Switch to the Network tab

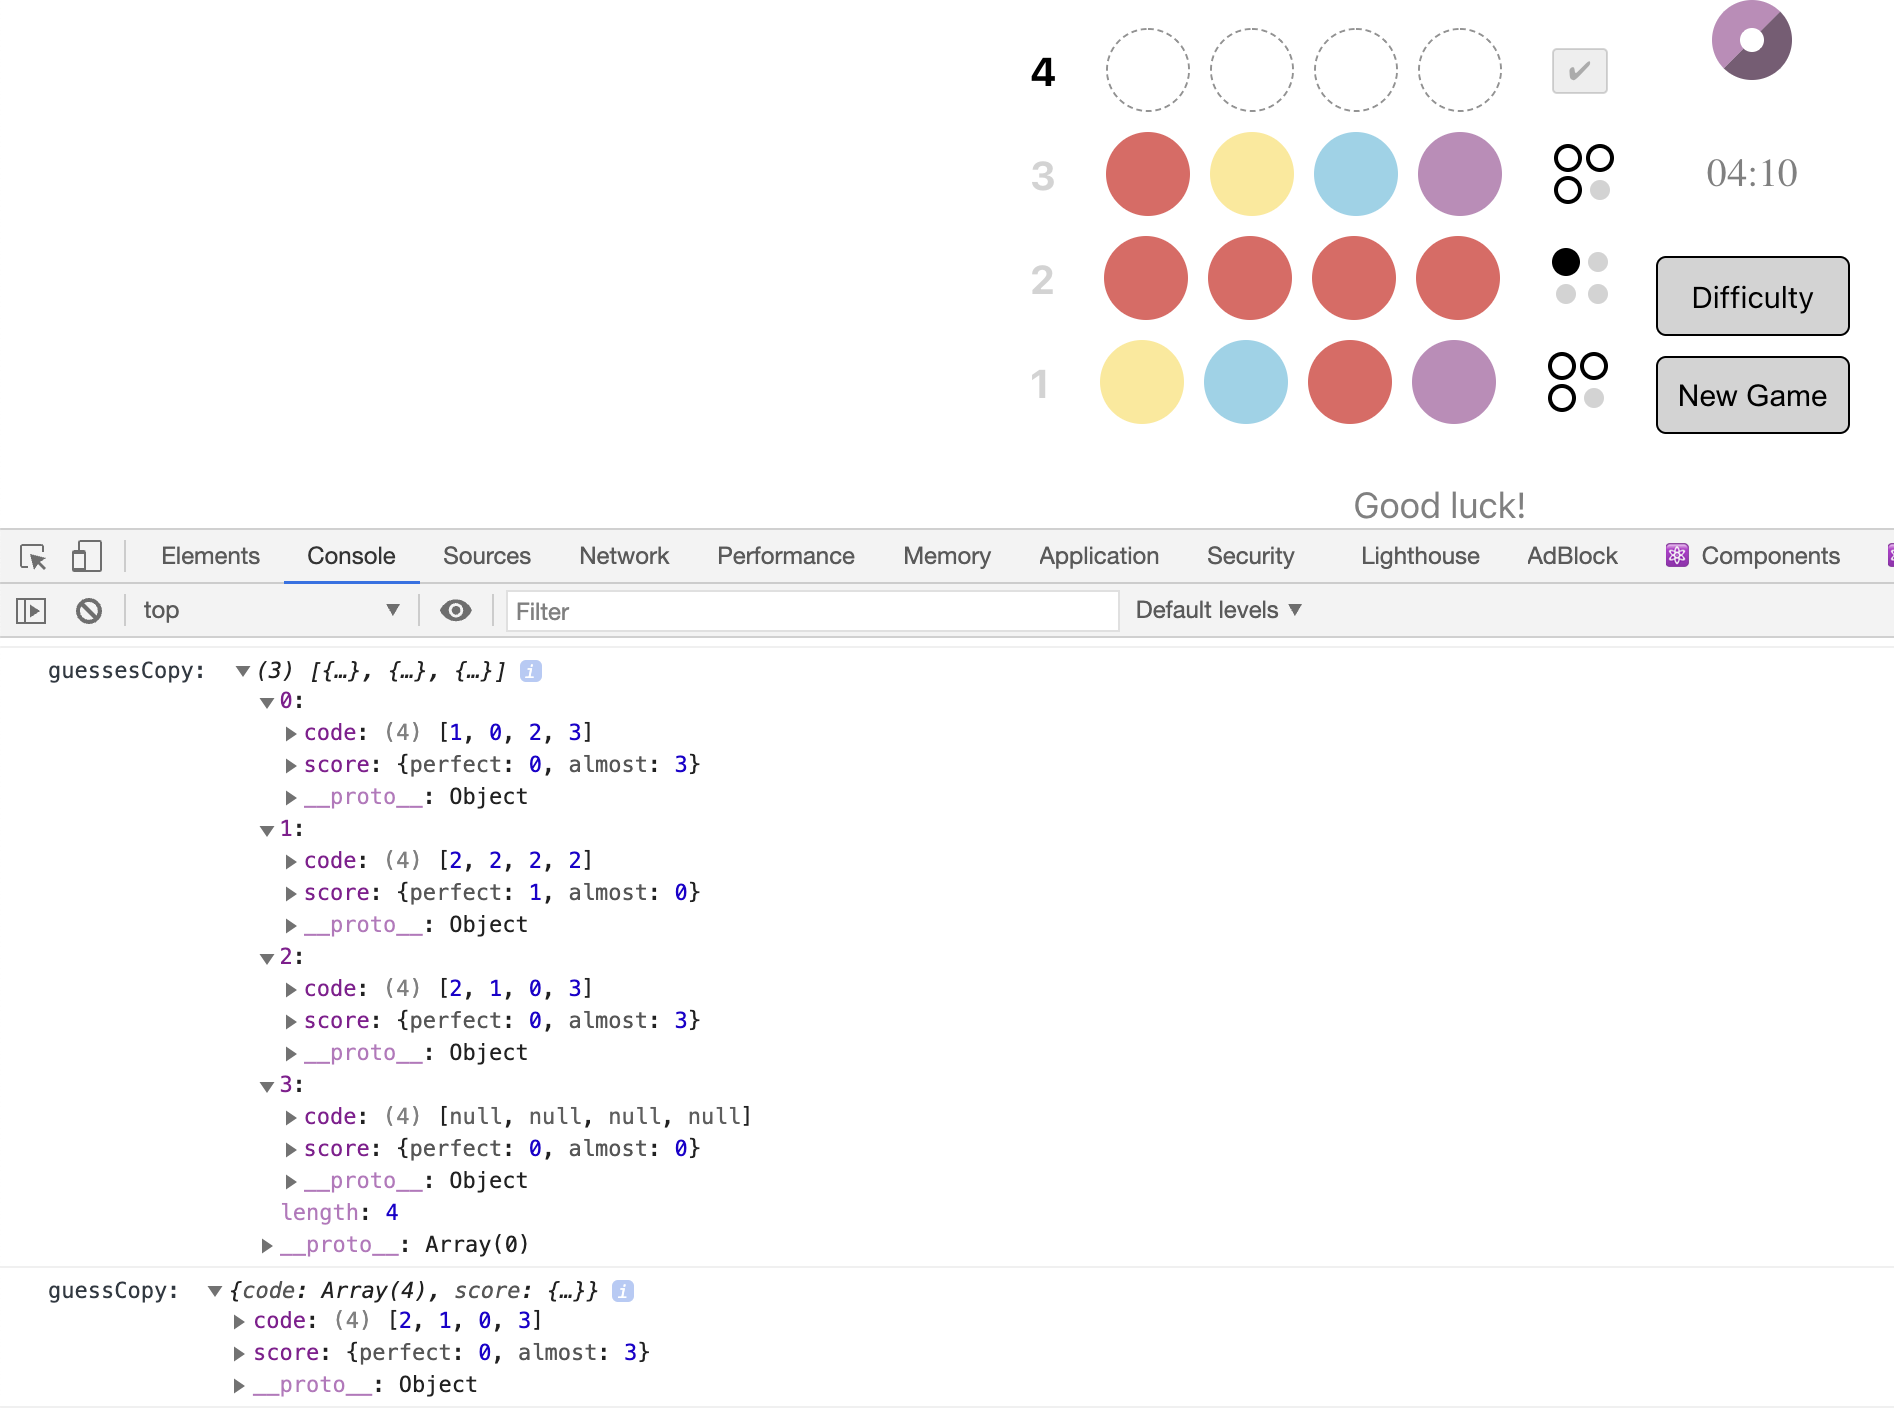pos(623,556)
